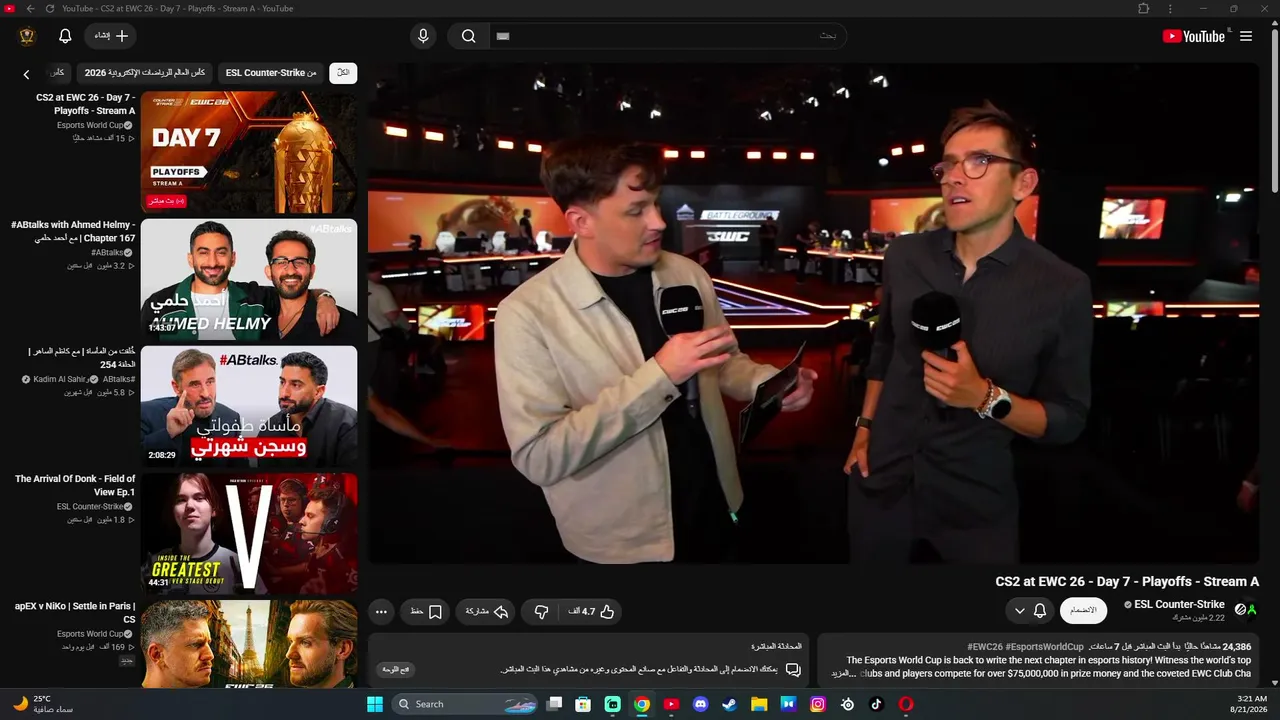This screenshot has width=1280, height=720.
Task: Save the video (حفظ) to playlist
Action: [x=426, y=612]
